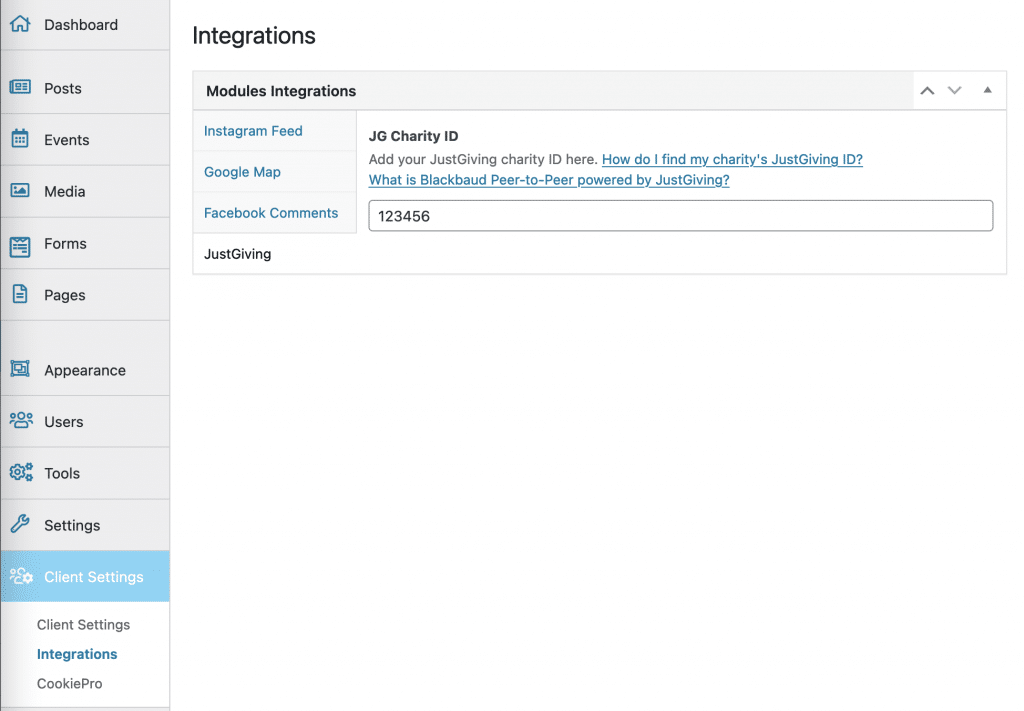Click the JG Charity ID input field

point(680,216)
